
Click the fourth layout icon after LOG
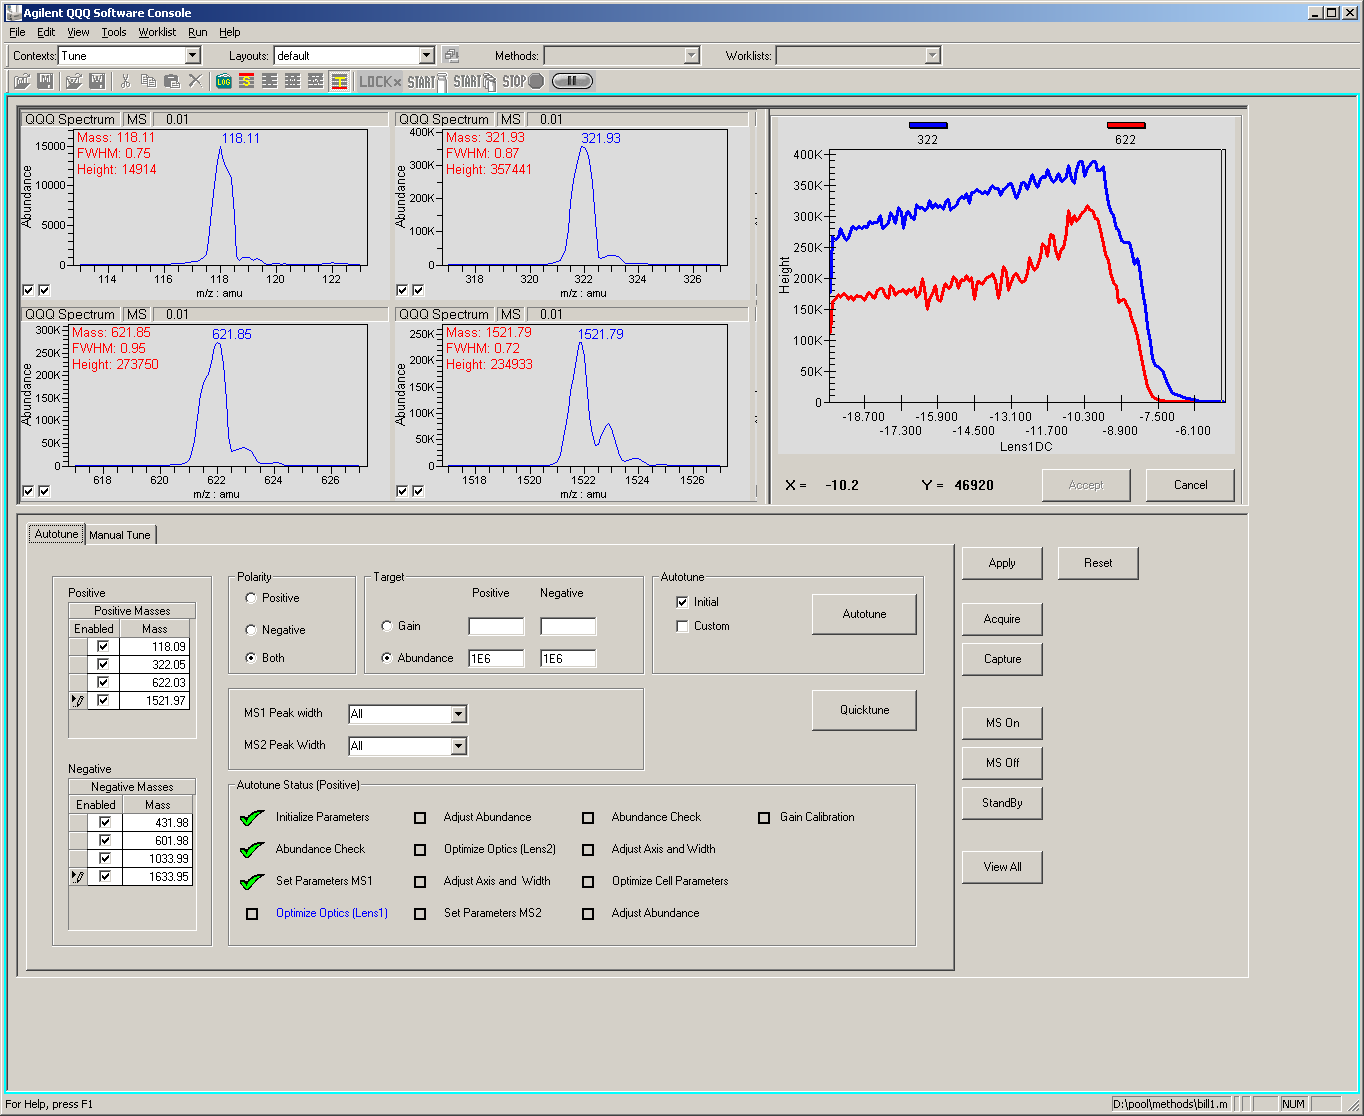click(x=316, y=81)
